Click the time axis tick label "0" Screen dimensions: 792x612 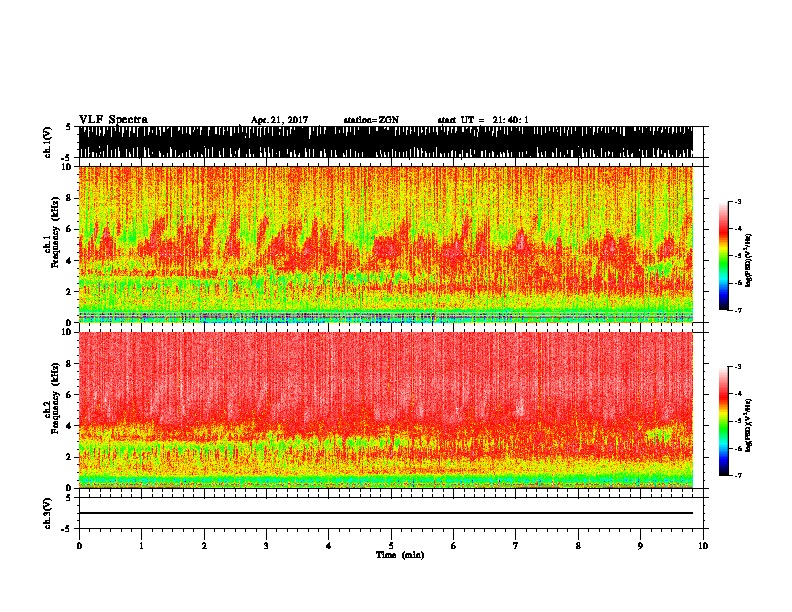pos(79,545)
